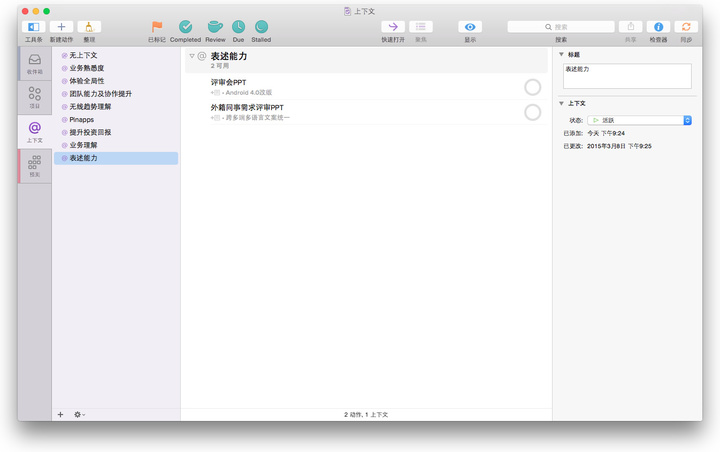The width and height of the screenshot is (720, 452).
Task: Toggle the 检查器 inspector panel
Action: click(658, 27)
